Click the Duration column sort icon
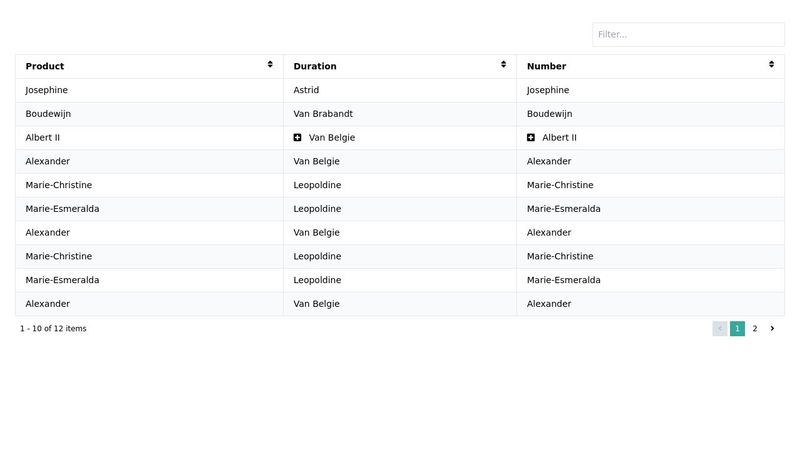This screenshot has width=800, height=450. 503,65
